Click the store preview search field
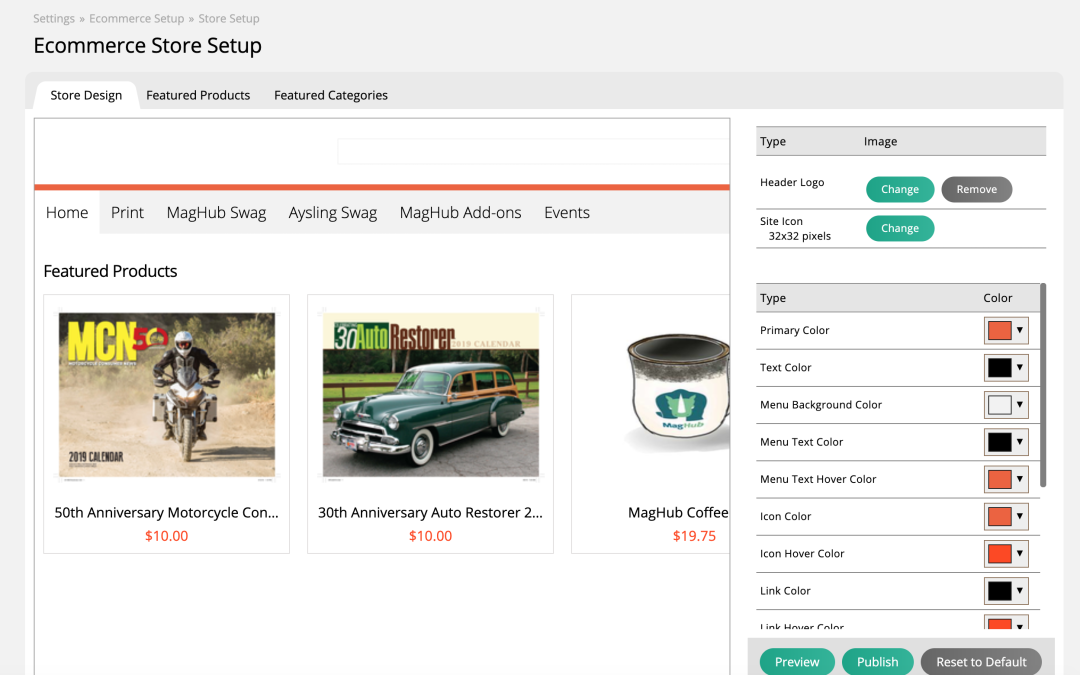The image size is (1080, 675). pyautogui.click(x=533, y=152)
